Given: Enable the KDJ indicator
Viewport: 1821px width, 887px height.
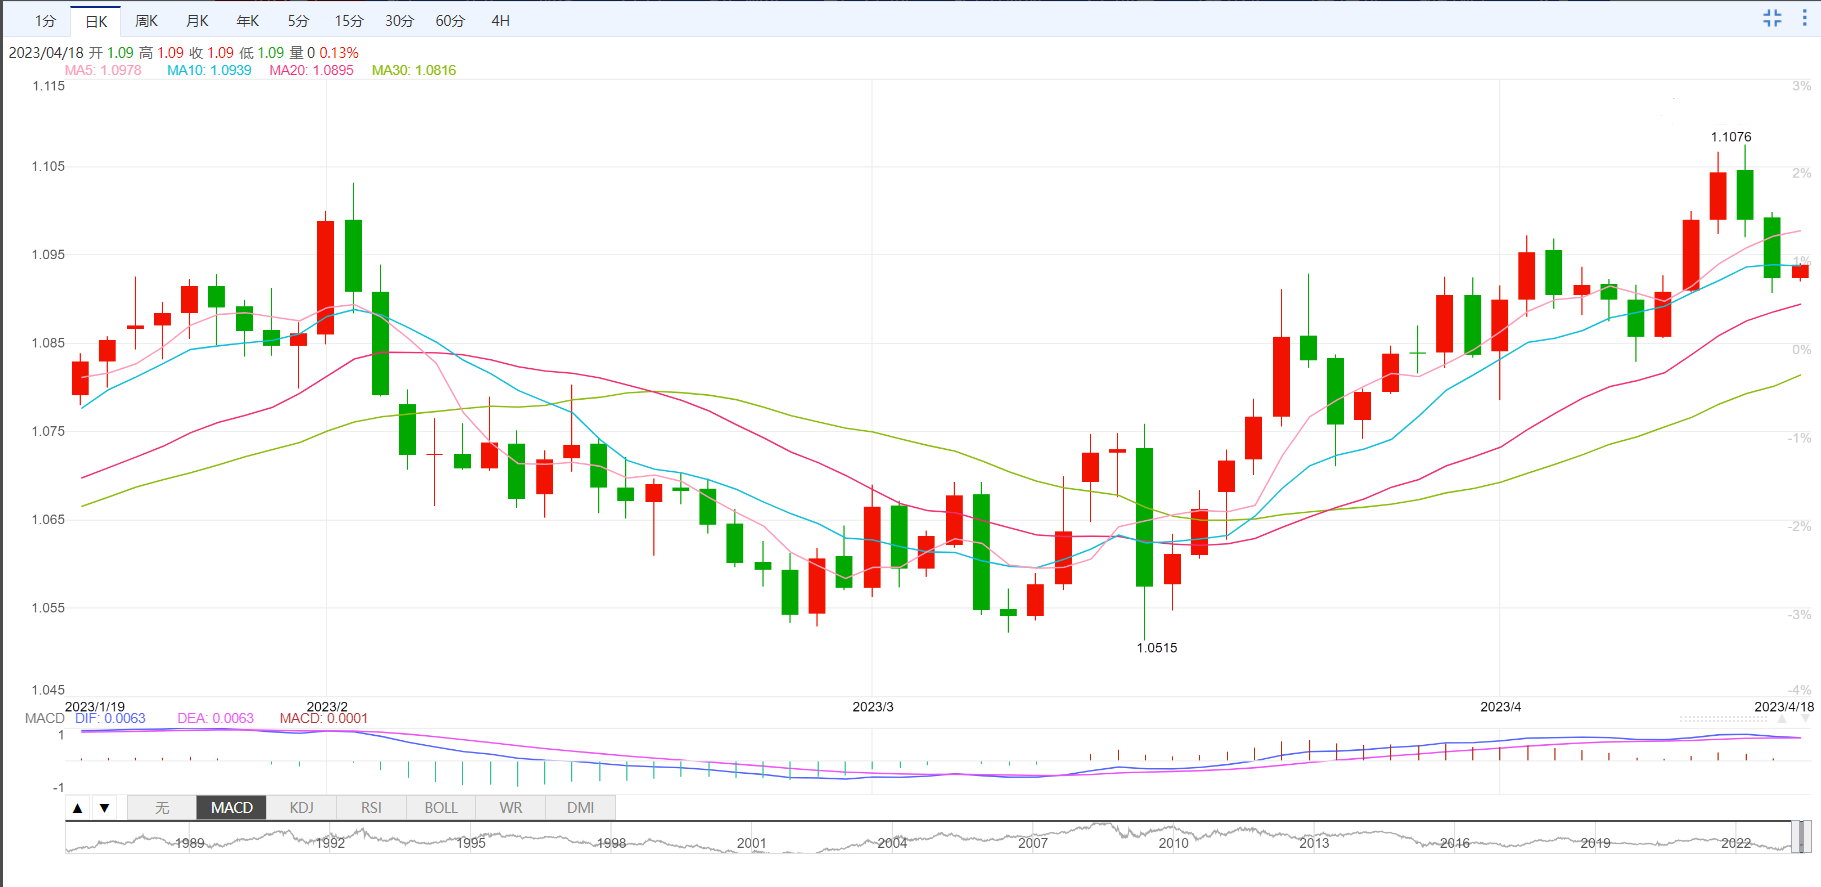Looking at the screenshot, I should coord(301,808).
